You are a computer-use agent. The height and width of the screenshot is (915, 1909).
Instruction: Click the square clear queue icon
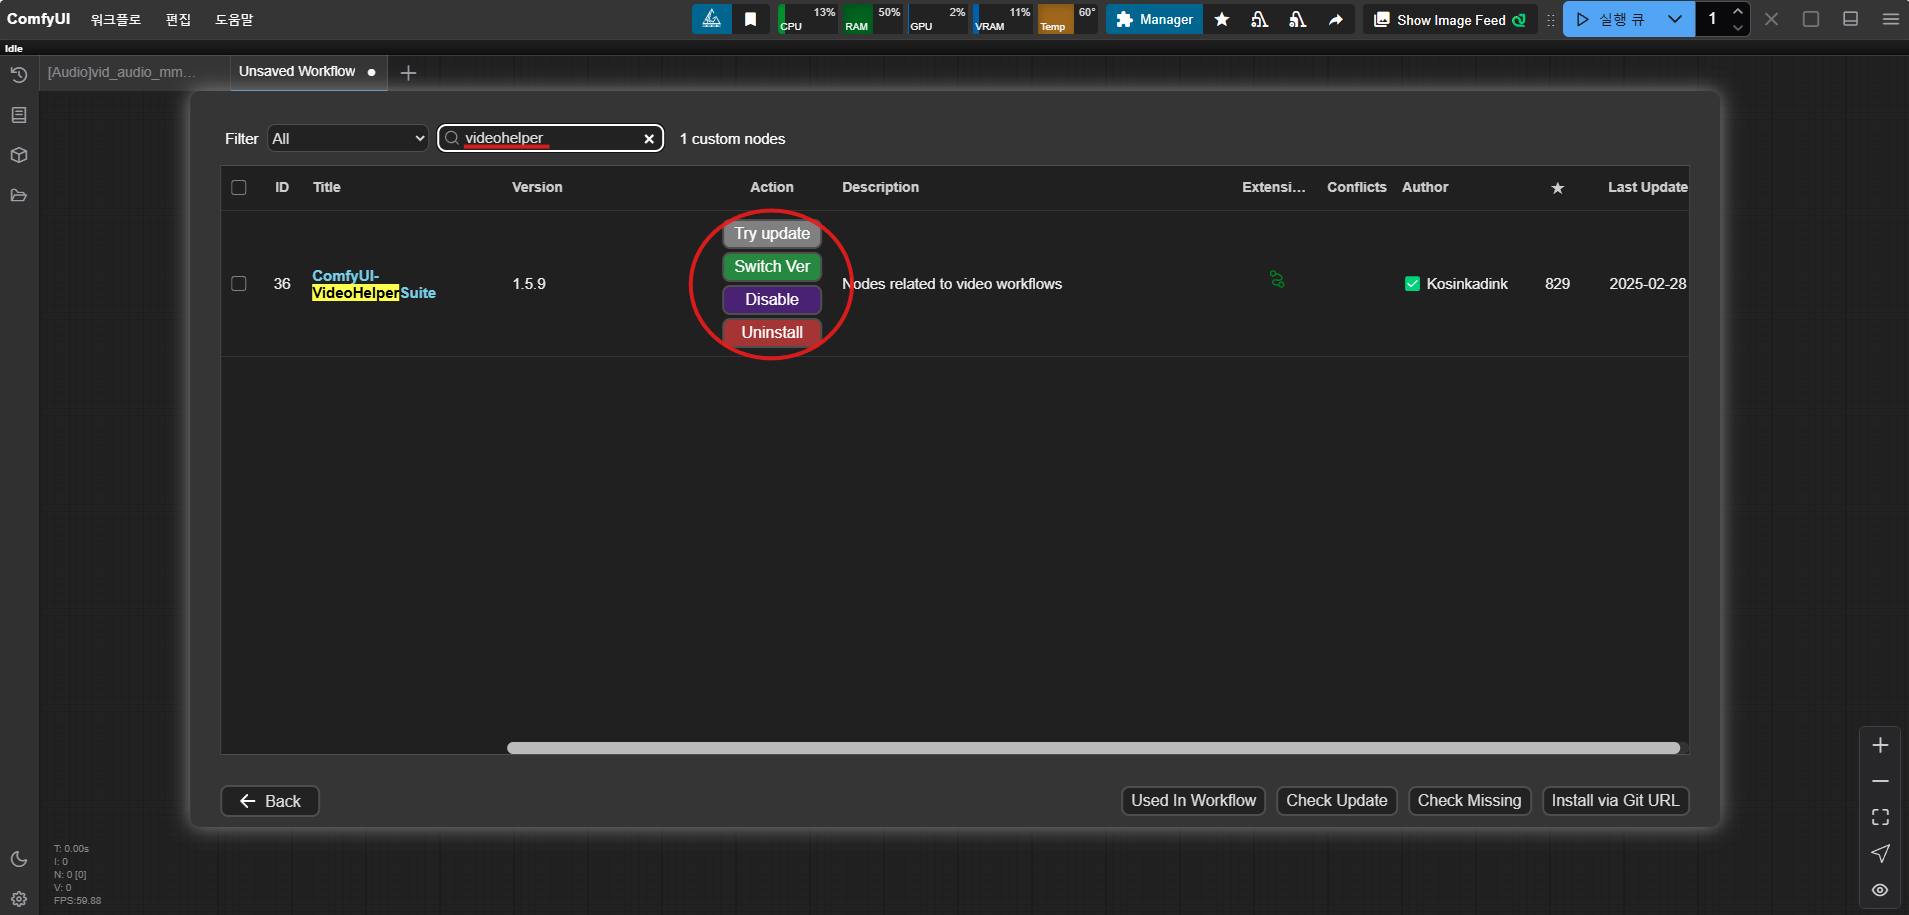coord(1811,19)
